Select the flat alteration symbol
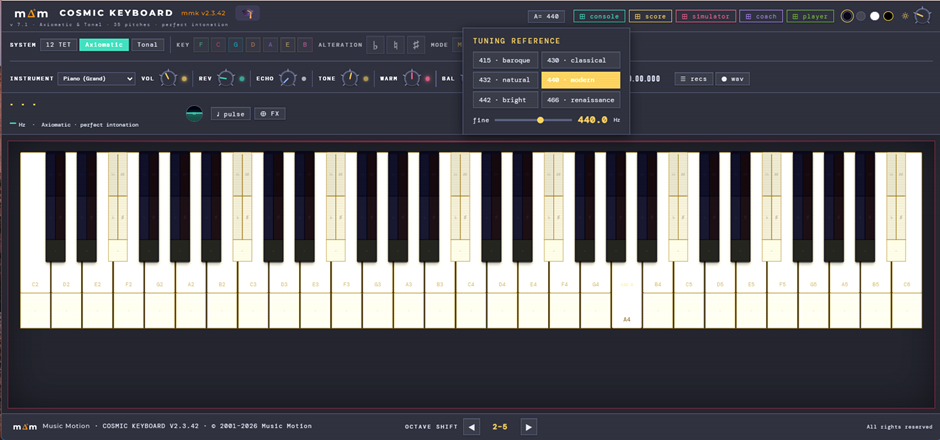Image resolution: width=940 pixels, height=440 pixels. 375,44
